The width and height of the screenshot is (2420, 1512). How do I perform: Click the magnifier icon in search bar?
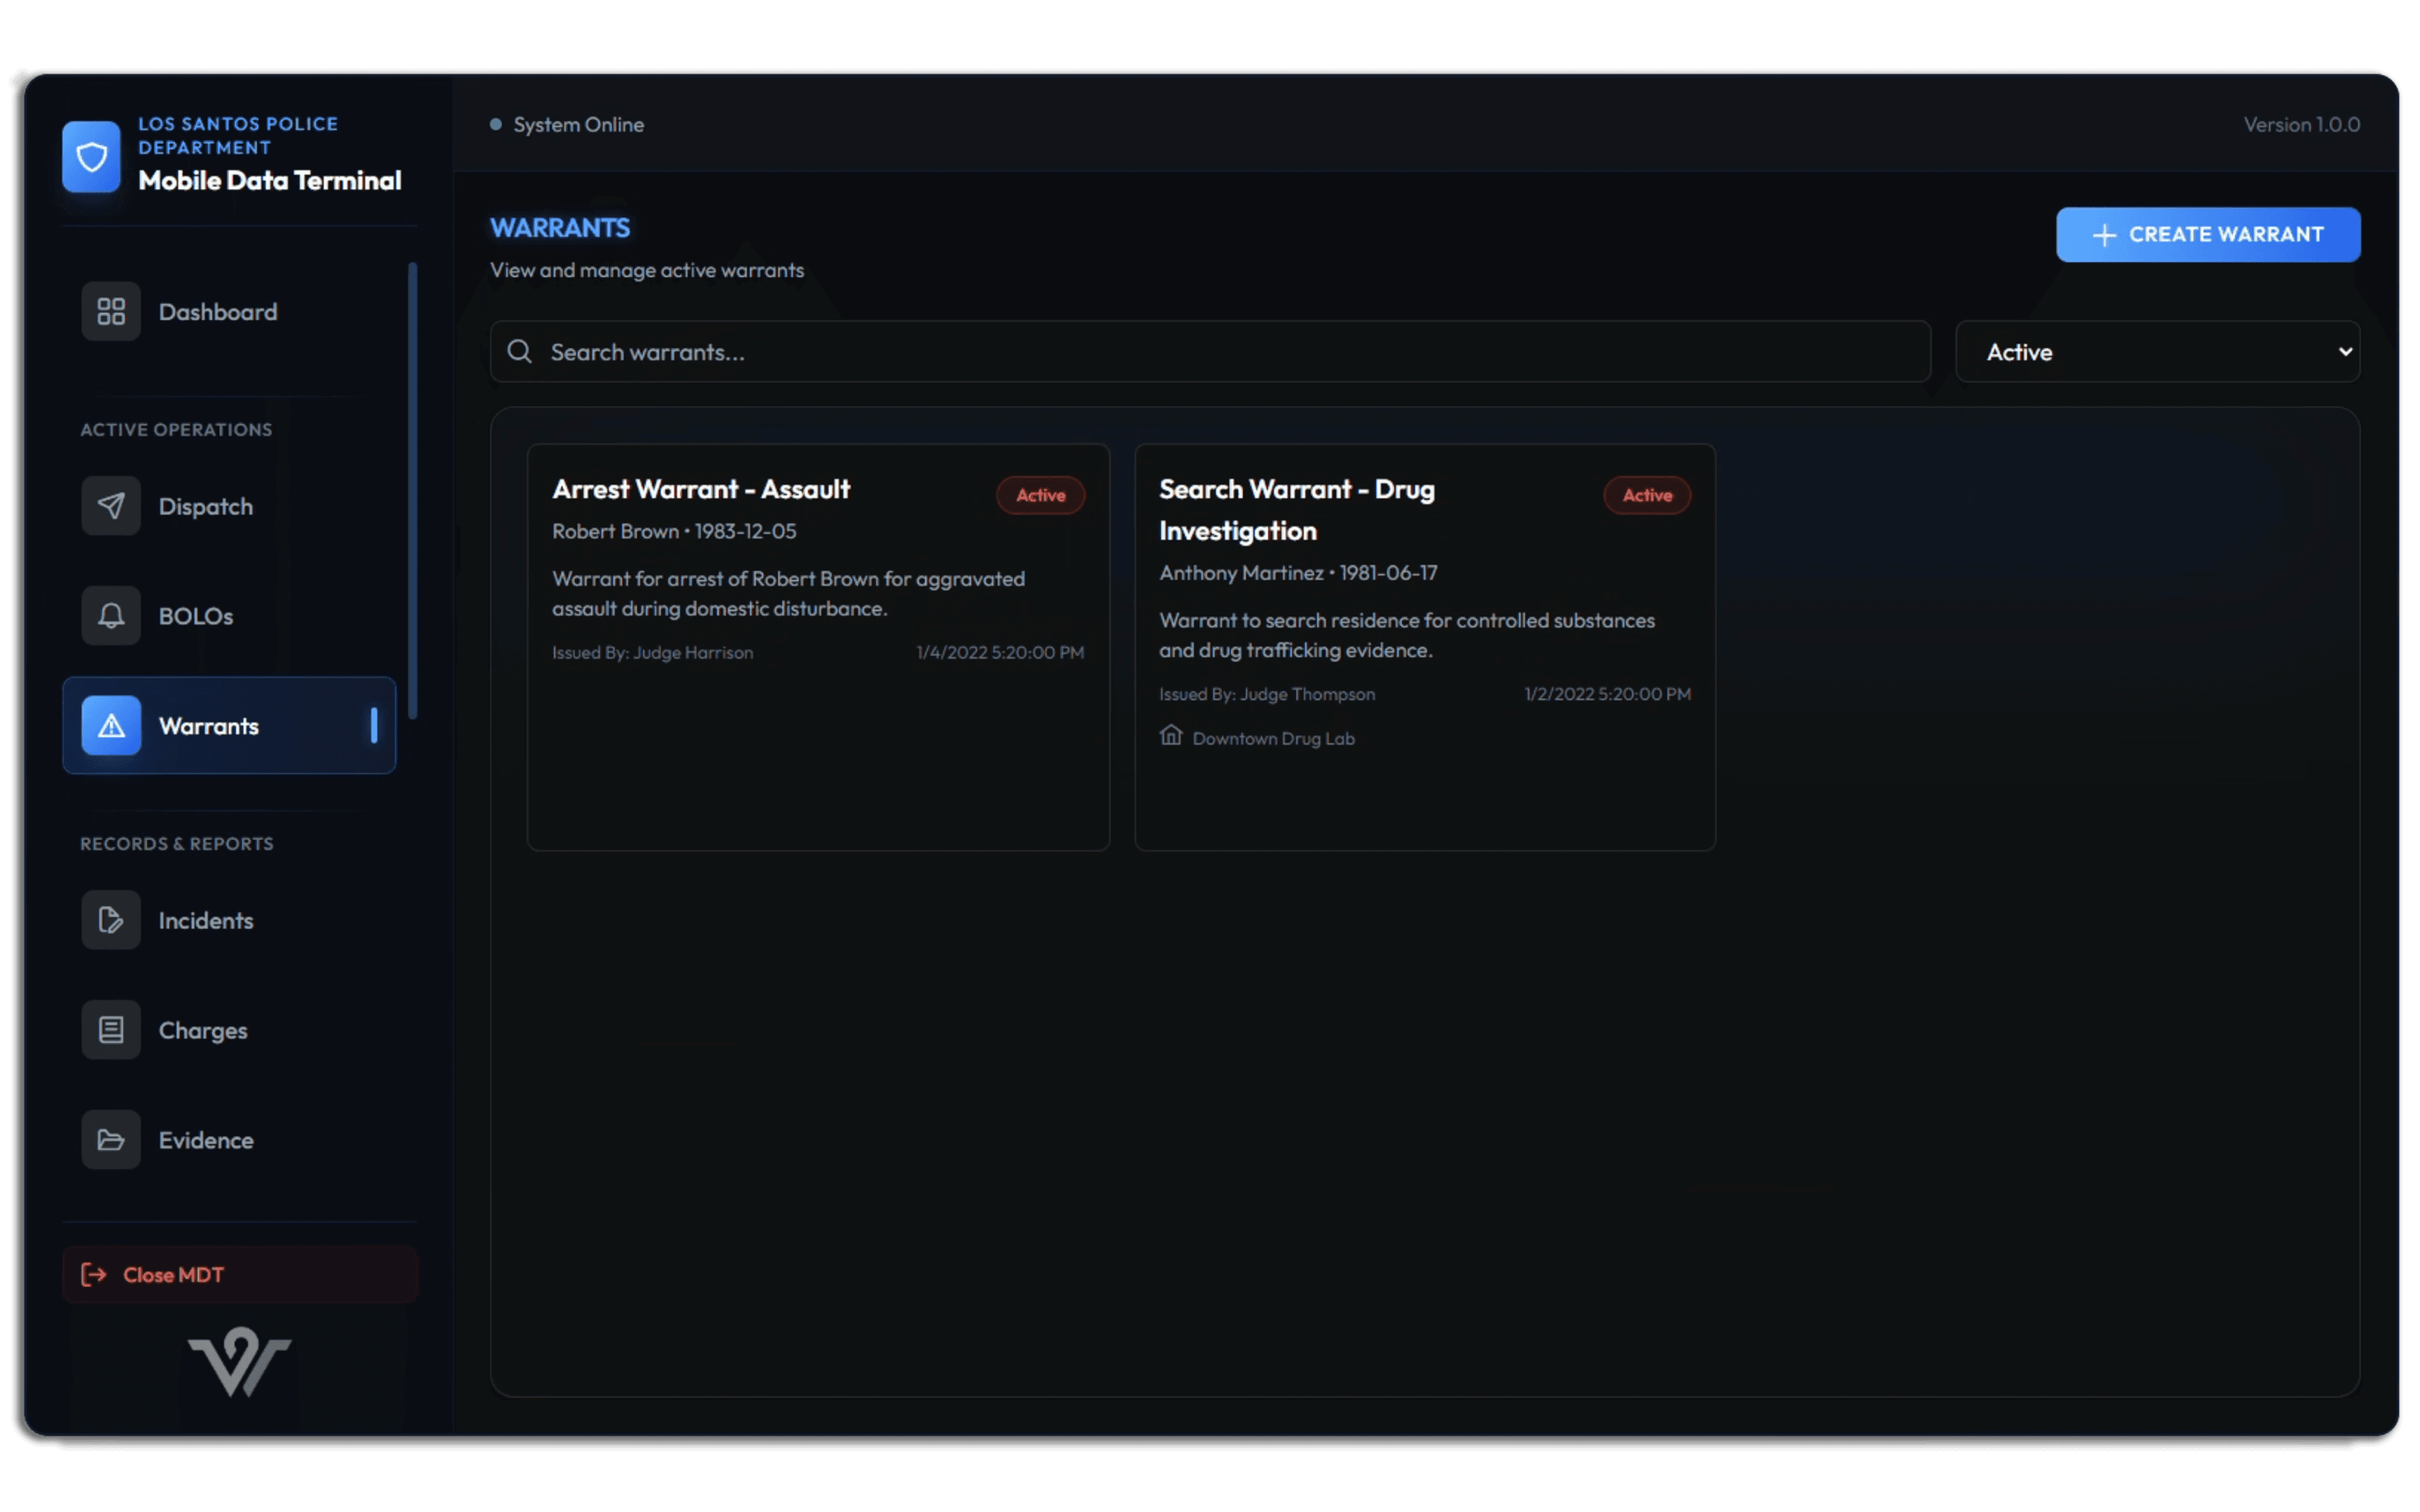point(519,351)
